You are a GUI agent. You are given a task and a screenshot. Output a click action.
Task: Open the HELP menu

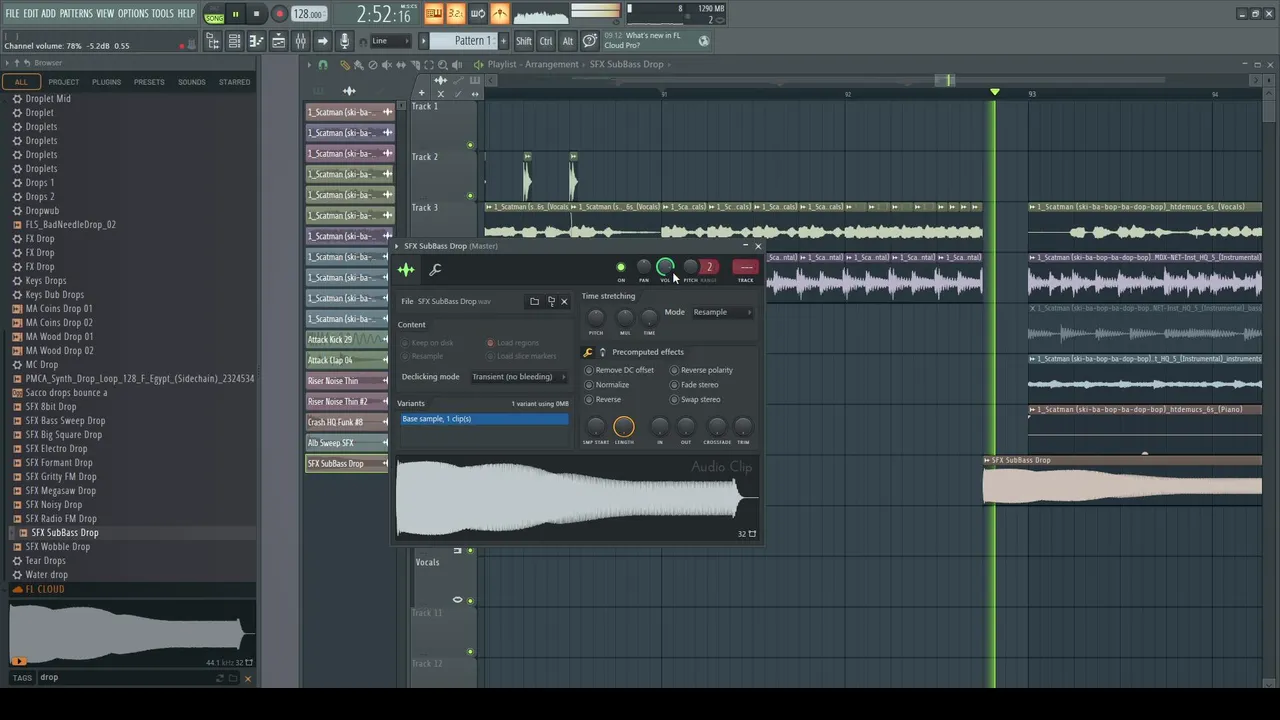point(187,14)
